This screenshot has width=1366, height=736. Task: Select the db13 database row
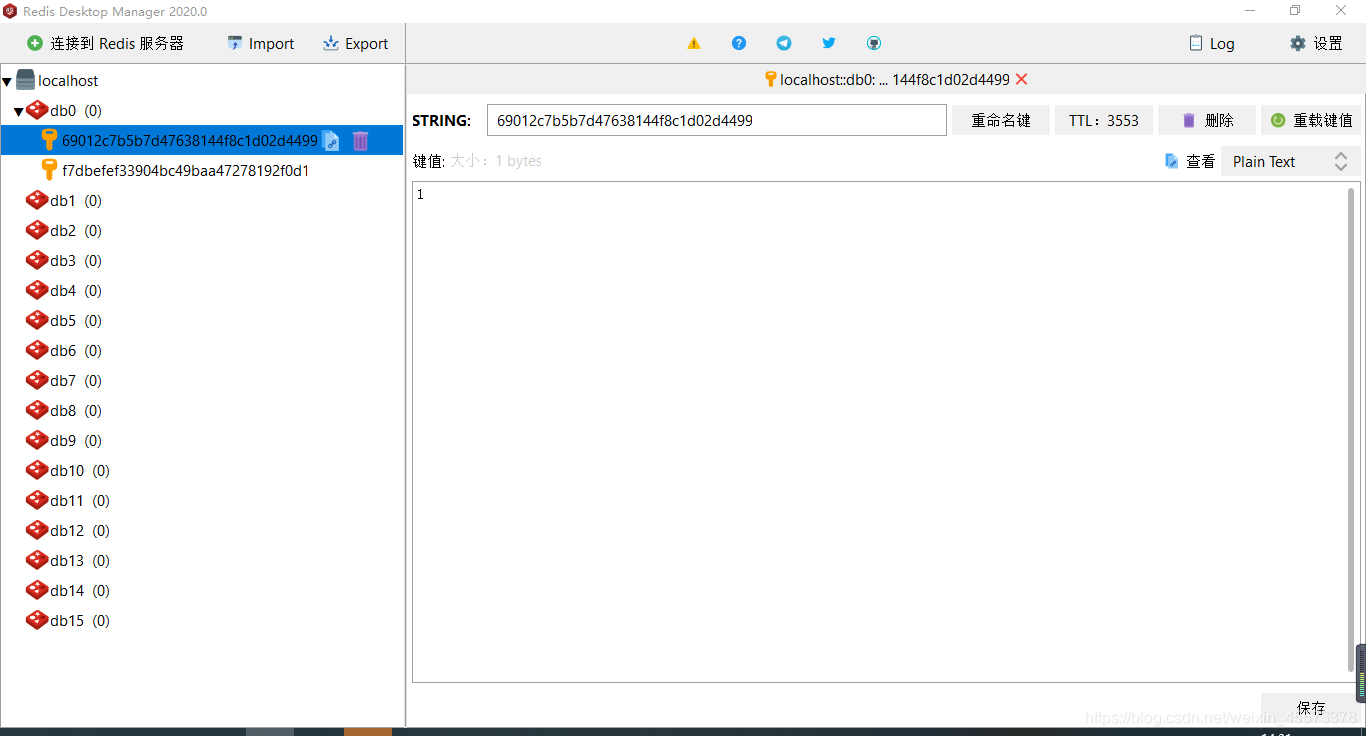(202, 560)
